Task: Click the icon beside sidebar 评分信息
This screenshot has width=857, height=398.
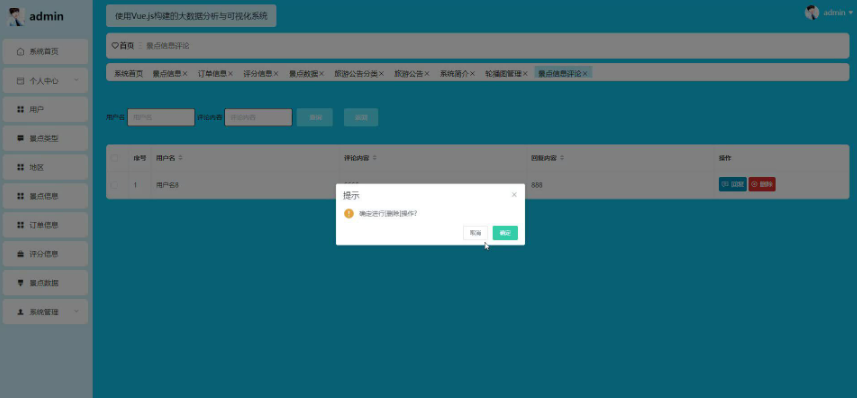Action: click(x=21, y=254)
